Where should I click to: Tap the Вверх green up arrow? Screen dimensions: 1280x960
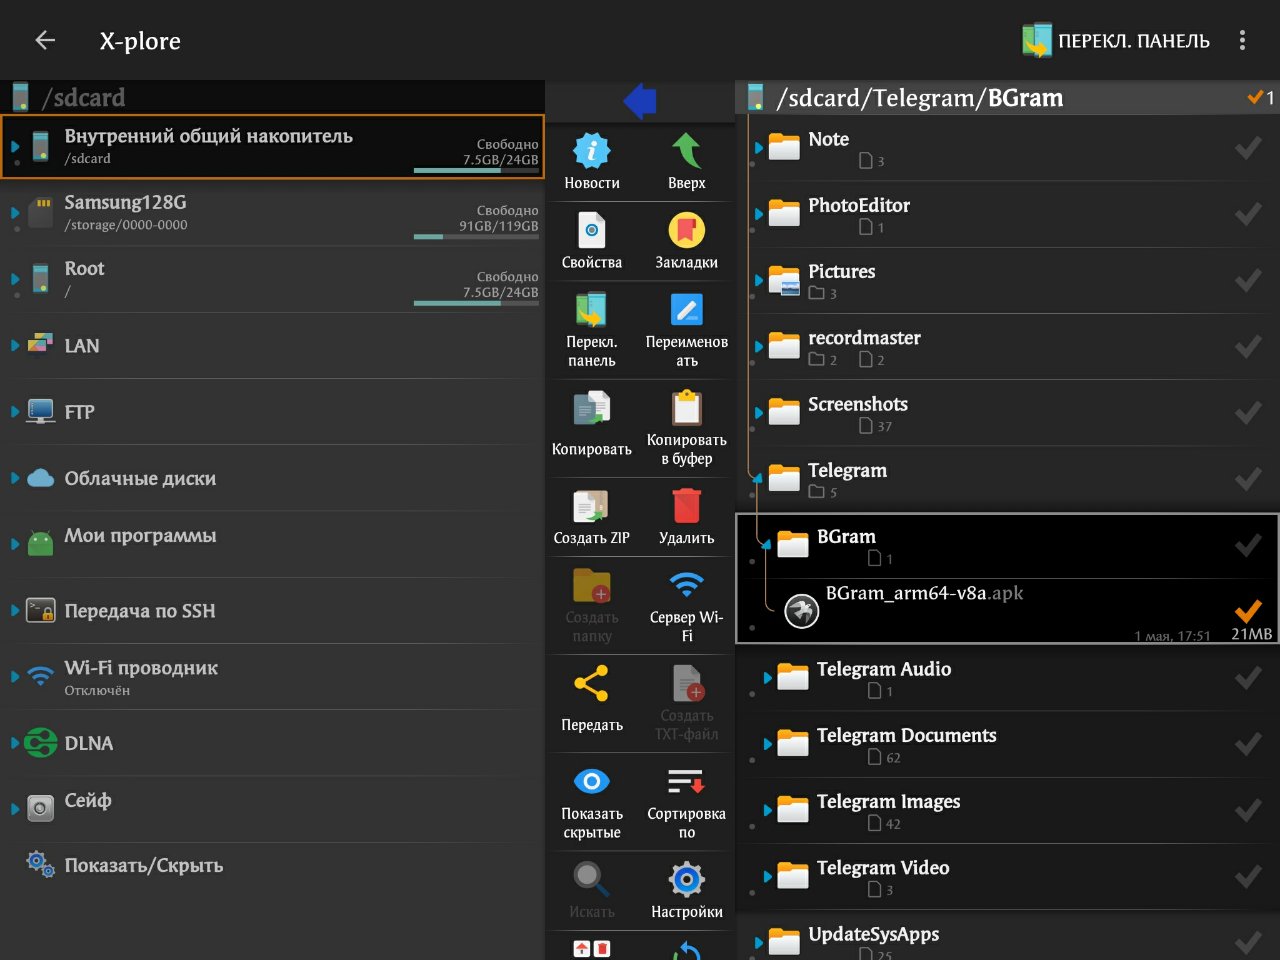(687, 151)
